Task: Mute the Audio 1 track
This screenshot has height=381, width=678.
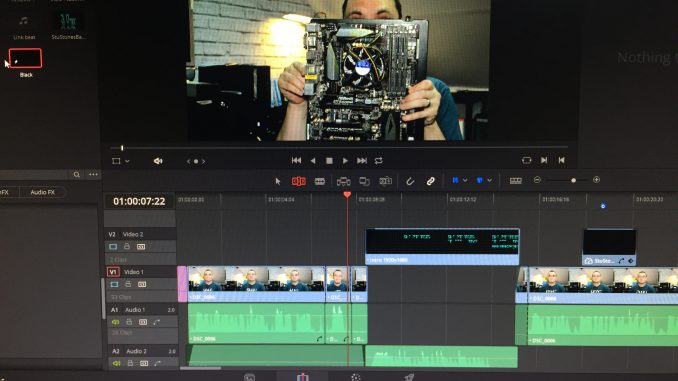Action: [115, 322]
